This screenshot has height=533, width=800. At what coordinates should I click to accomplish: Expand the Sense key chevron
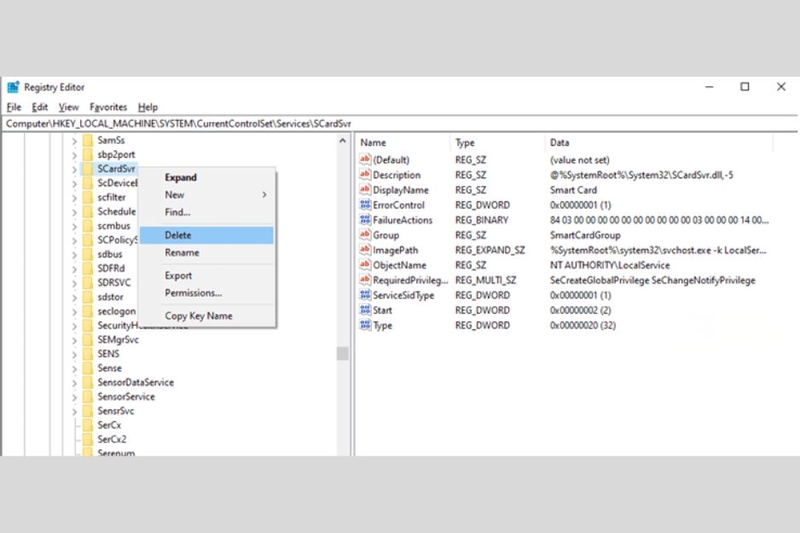[x=74, y=368]
